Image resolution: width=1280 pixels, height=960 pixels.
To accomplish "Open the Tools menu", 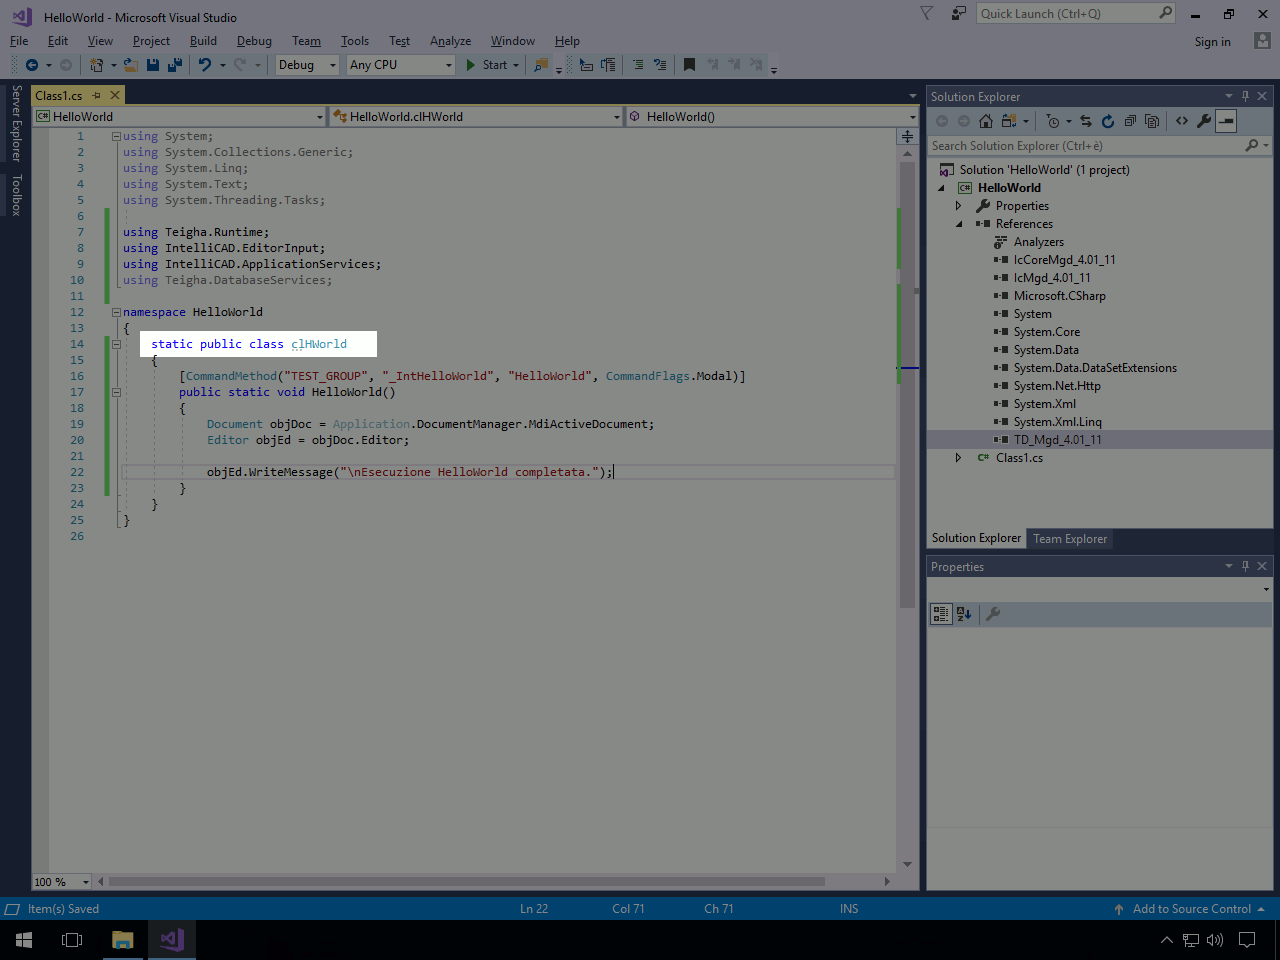I will pyautogui.click(x=355, y=41).
